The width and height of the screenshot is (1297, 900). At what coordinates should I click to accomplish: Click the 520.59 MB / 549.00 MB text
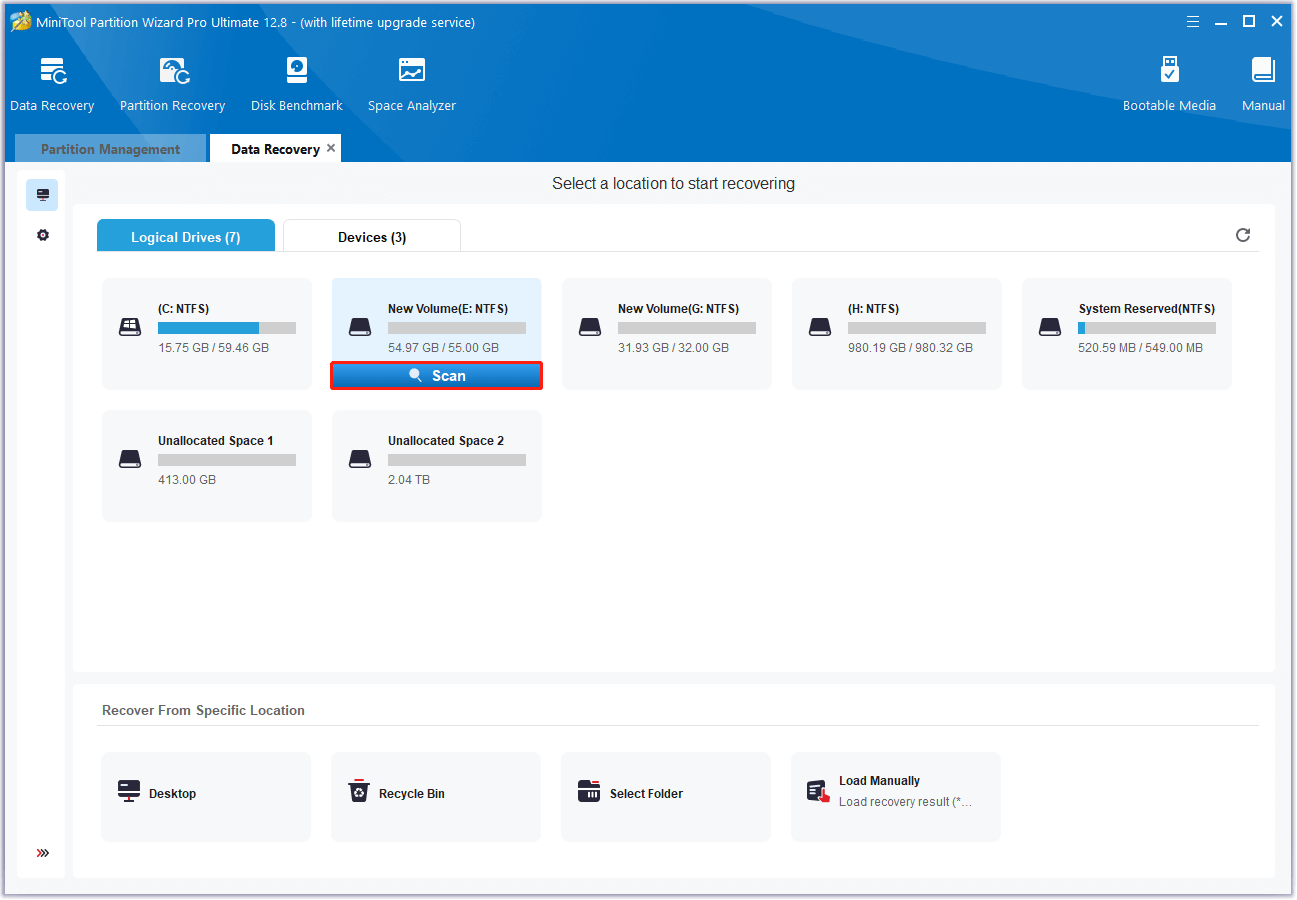click(x=1140, y=348)
